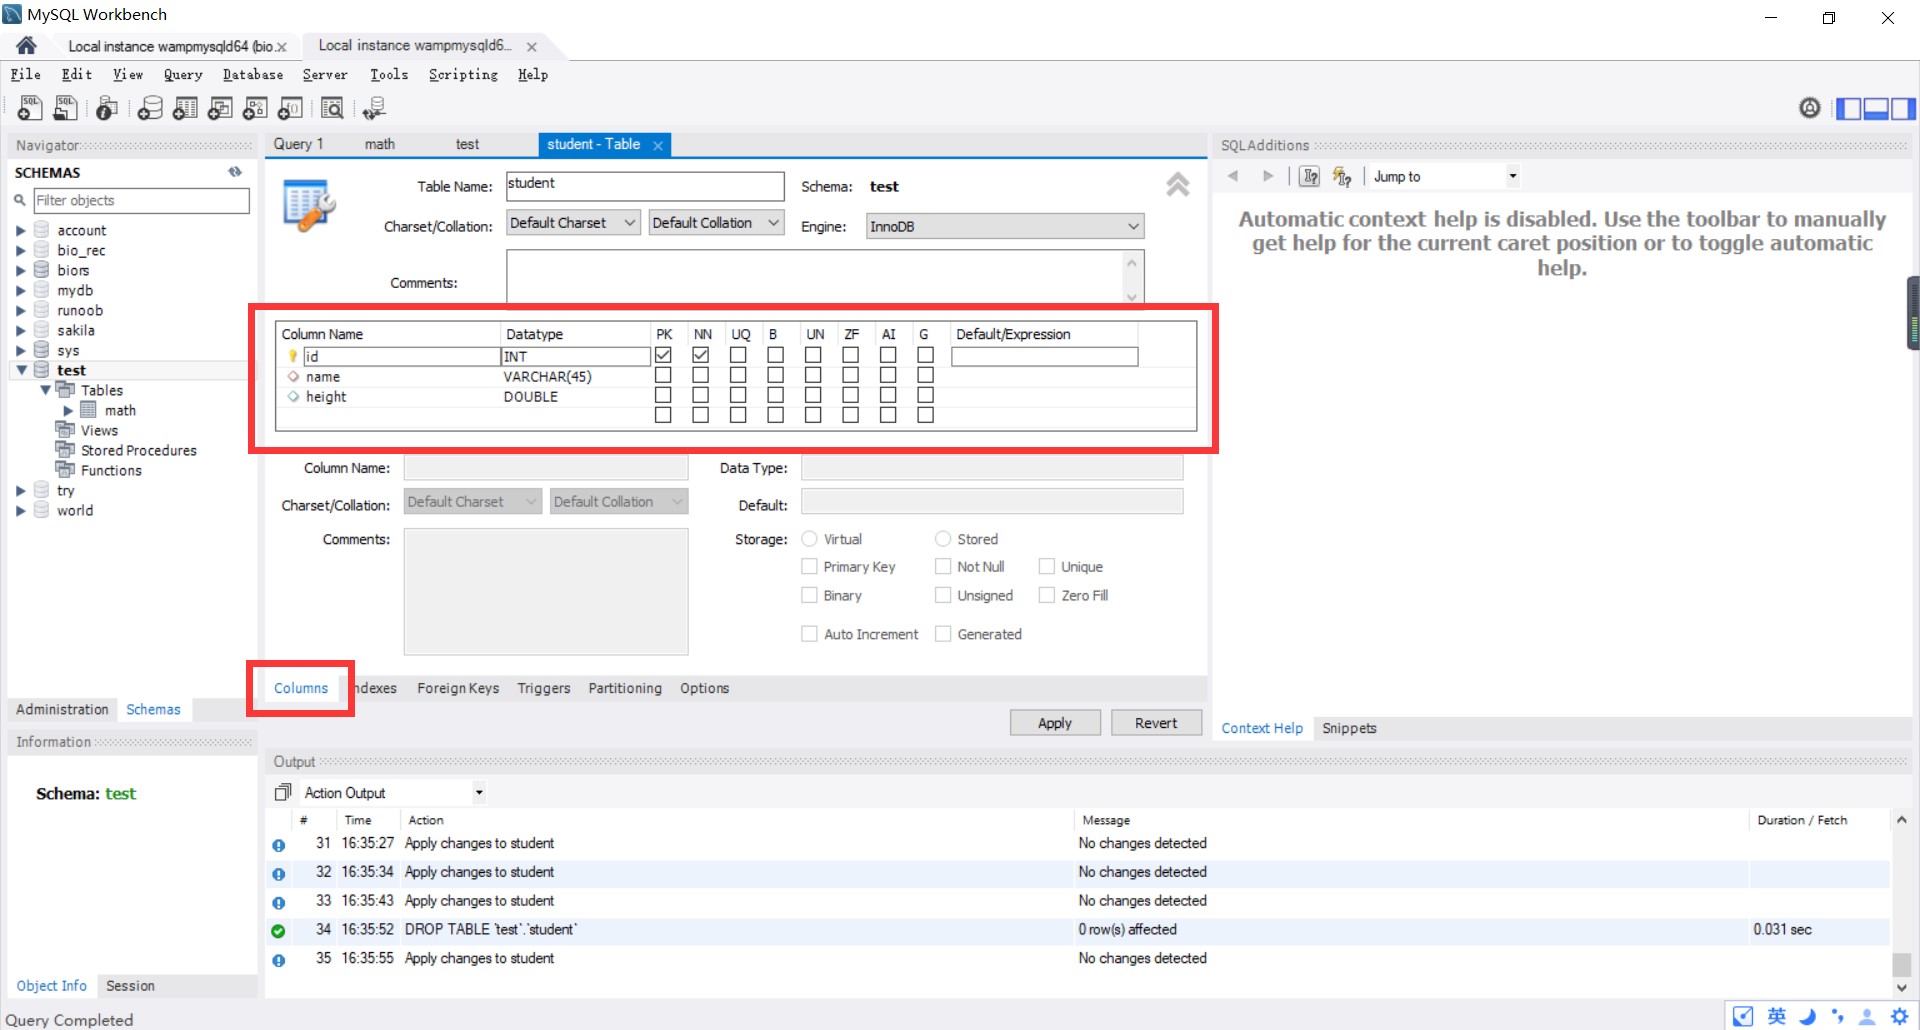Expand the world schema

tap(20, 510)
